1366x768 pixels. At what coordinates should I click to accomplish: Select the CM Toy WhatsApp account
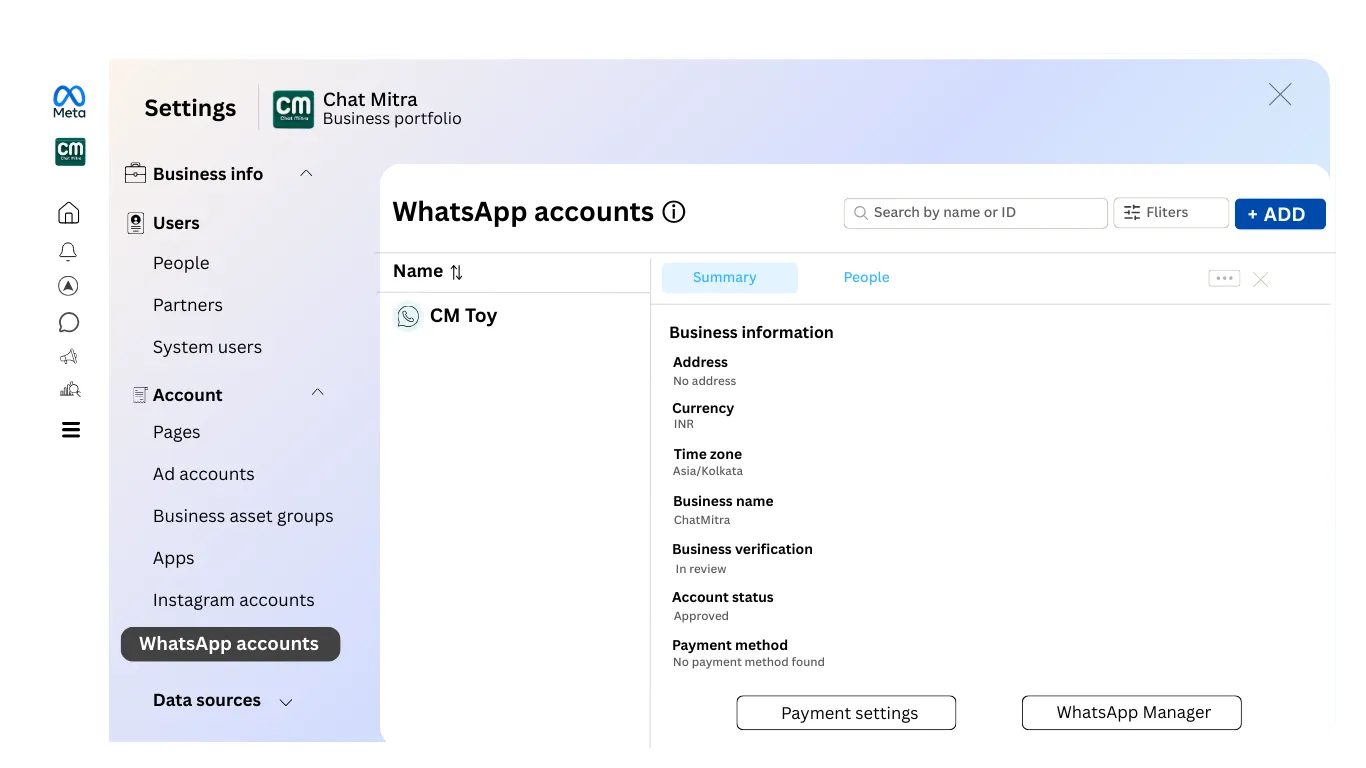(x=462, y=315)
